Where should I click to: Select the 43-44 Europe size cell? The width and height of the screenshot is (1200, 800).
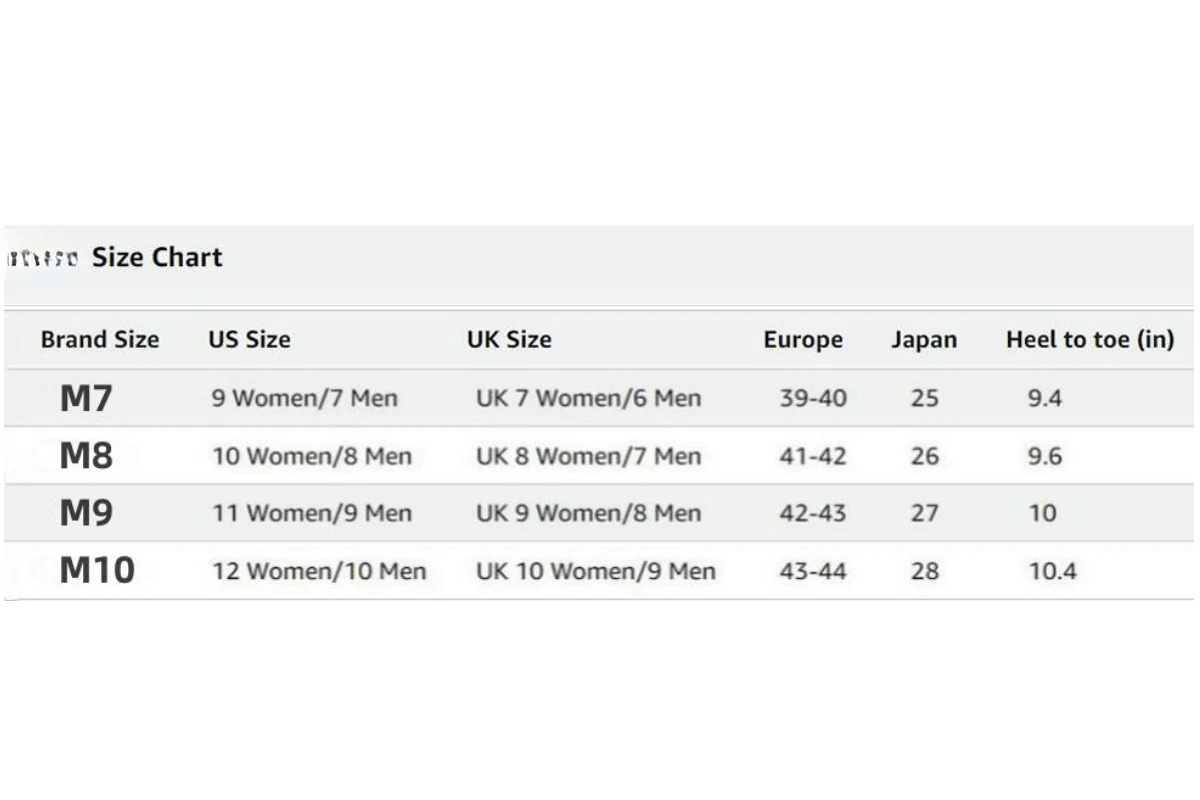813,572
